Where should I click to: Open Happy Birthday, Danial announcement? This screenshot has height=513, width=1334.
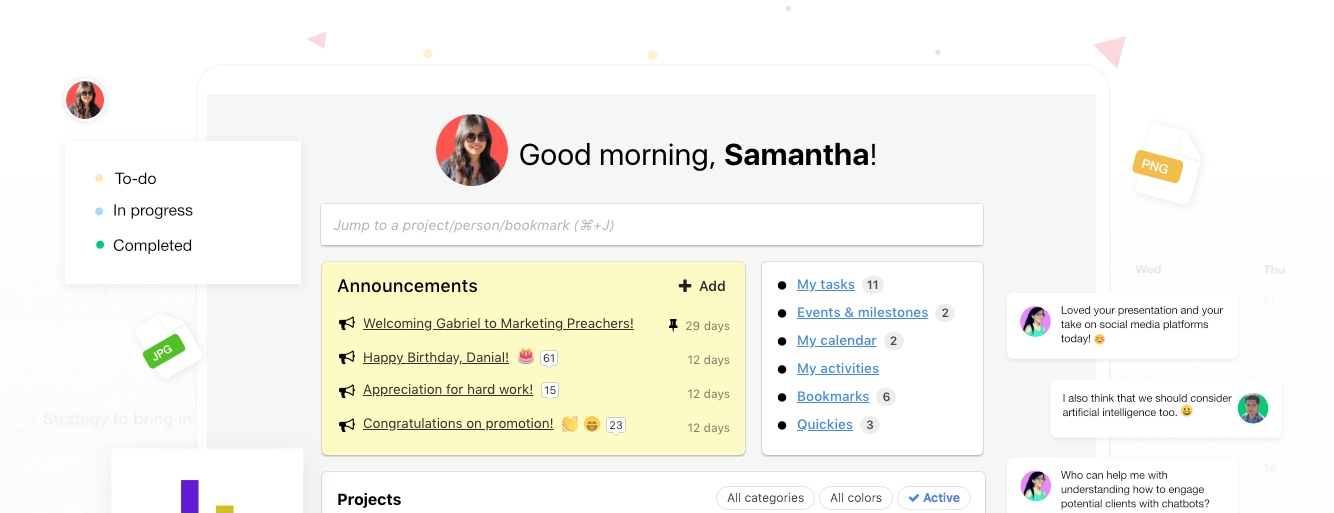point(436,358)
